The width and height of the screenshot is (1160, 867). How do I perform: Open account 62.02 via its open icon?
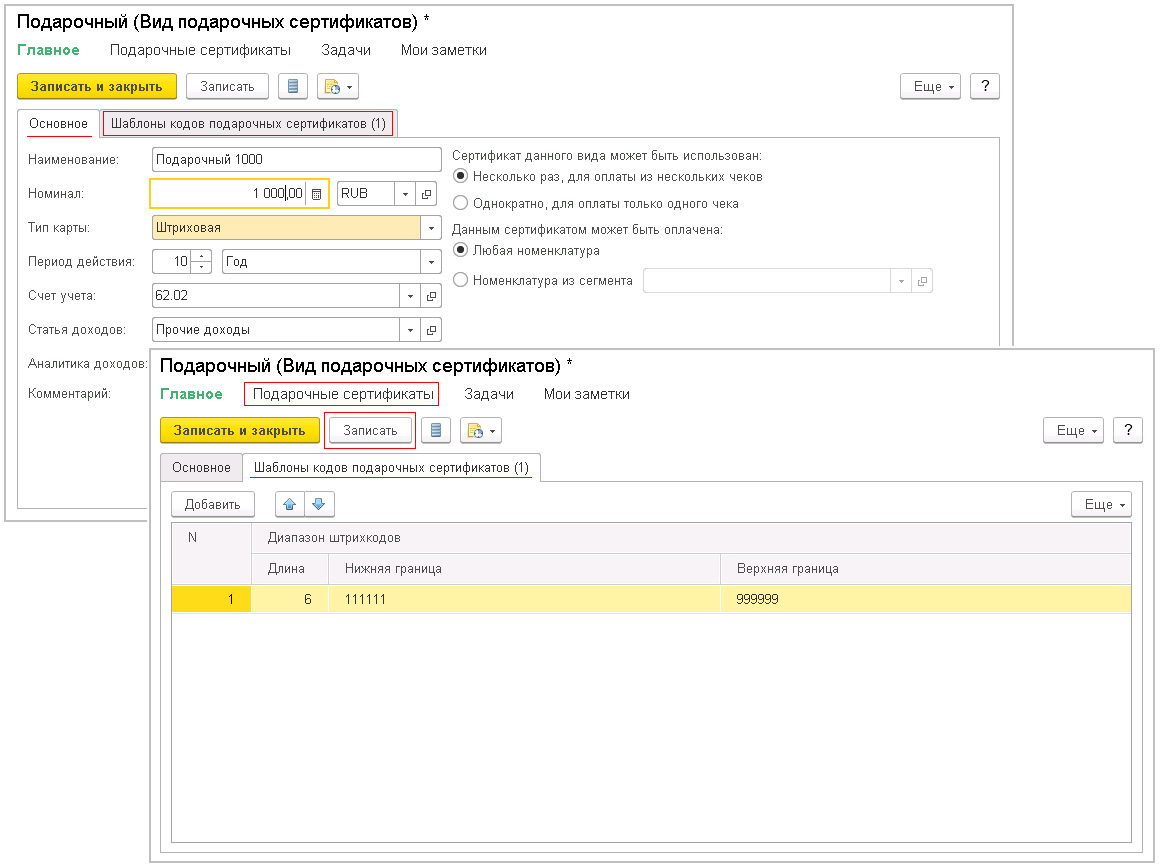coord(431,296)
